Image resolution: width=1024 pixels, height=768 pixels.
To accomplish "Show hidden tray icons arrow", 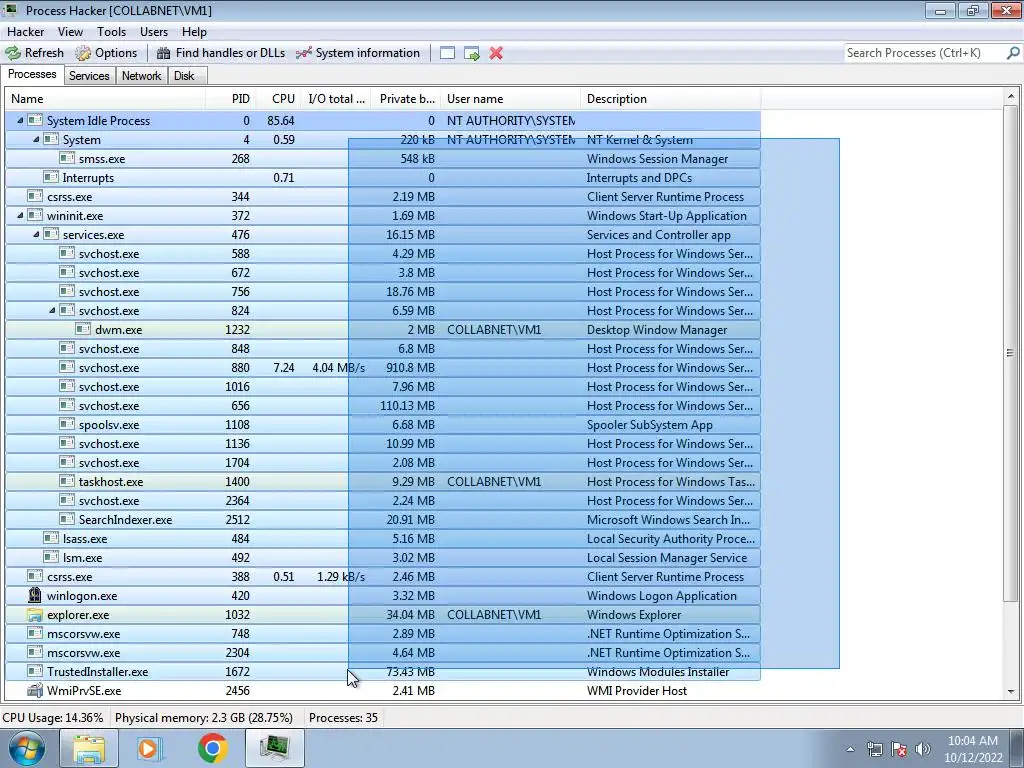I will tap(850, 749).
